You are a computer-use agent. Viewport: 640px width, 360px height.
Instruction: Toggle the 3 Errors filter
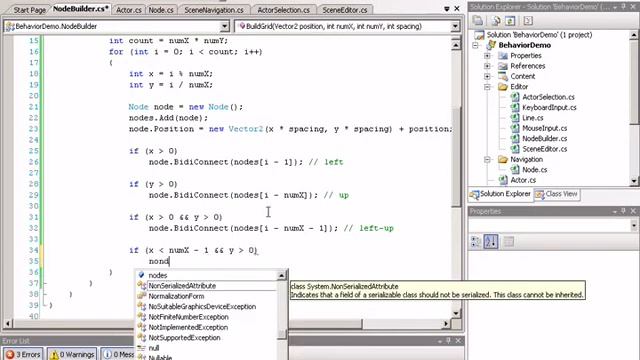pos(23,354)
